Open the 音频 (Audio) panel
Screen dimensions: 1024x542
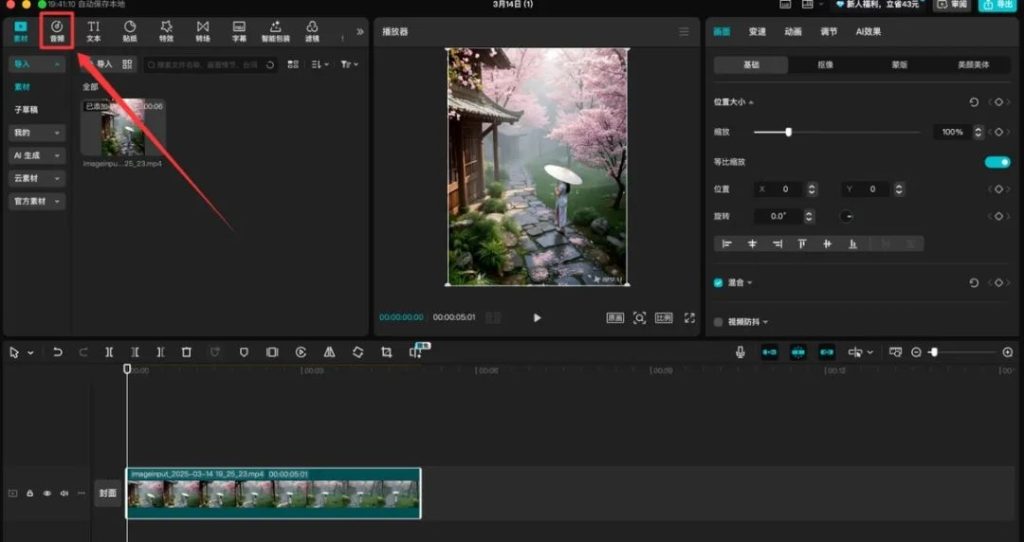point(57,30)
